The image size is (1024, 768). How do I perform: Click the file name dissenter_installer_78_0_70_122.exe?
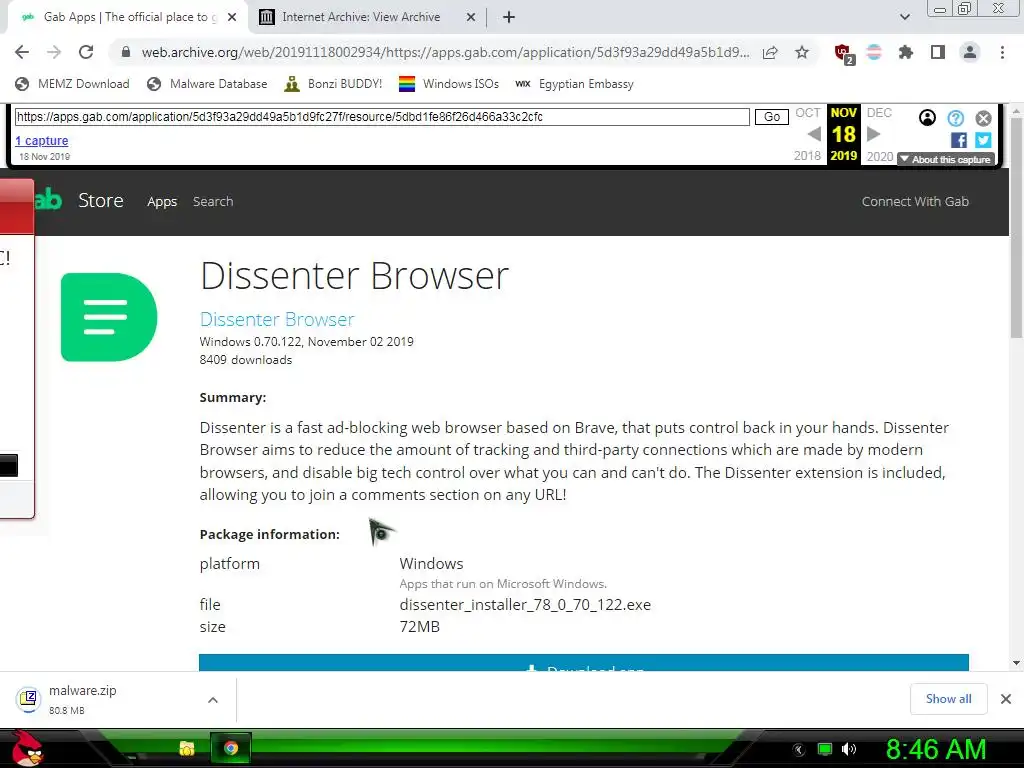point(525,605)
